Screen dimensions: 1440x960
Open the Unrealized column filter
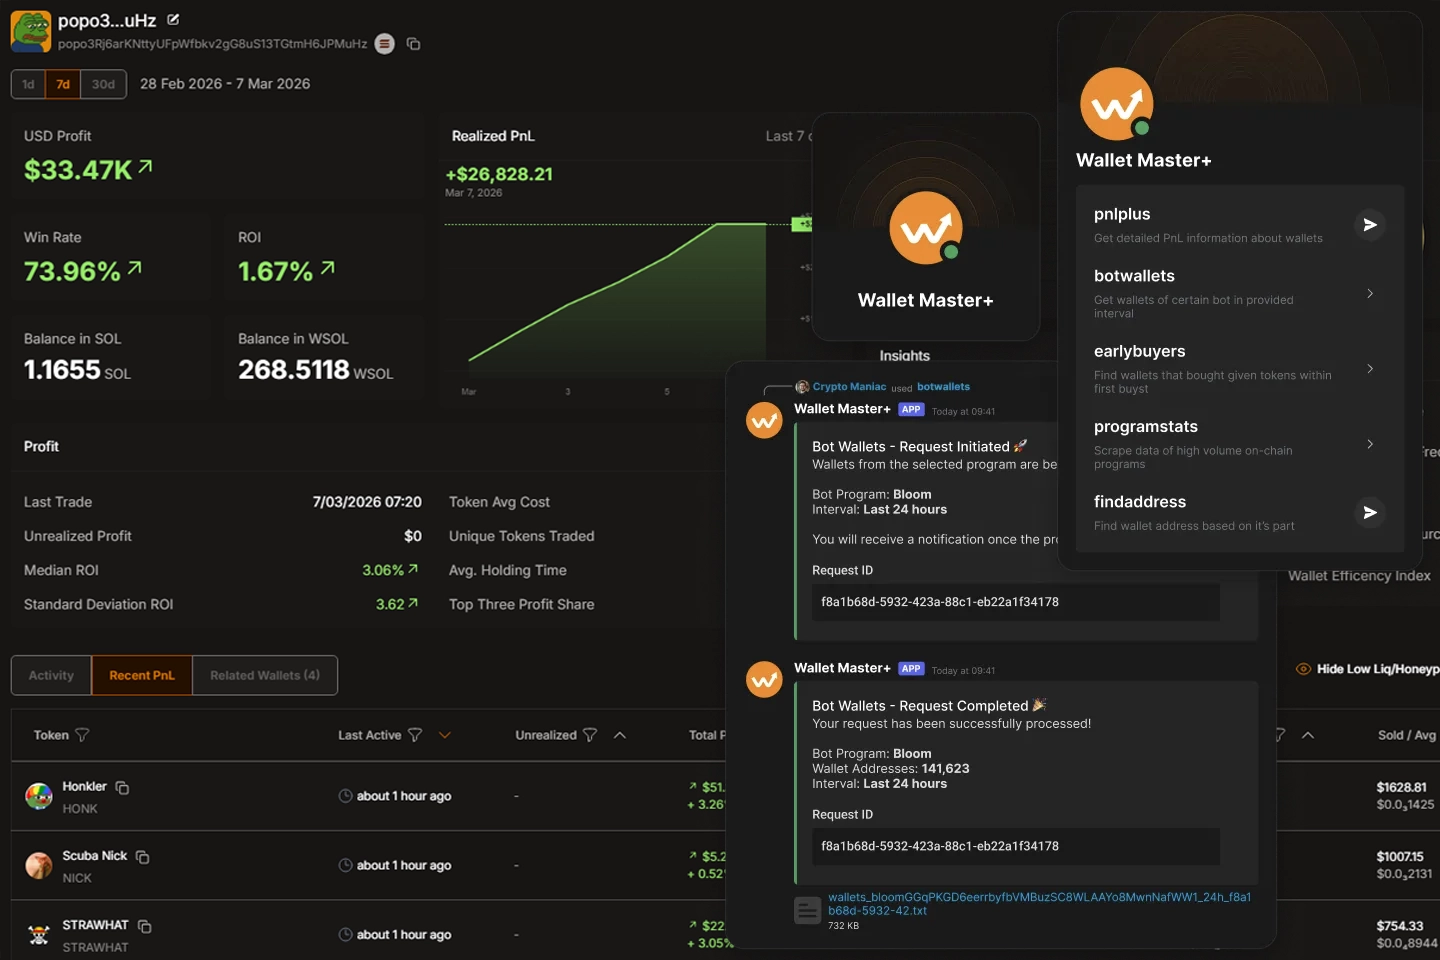(590, 735)
